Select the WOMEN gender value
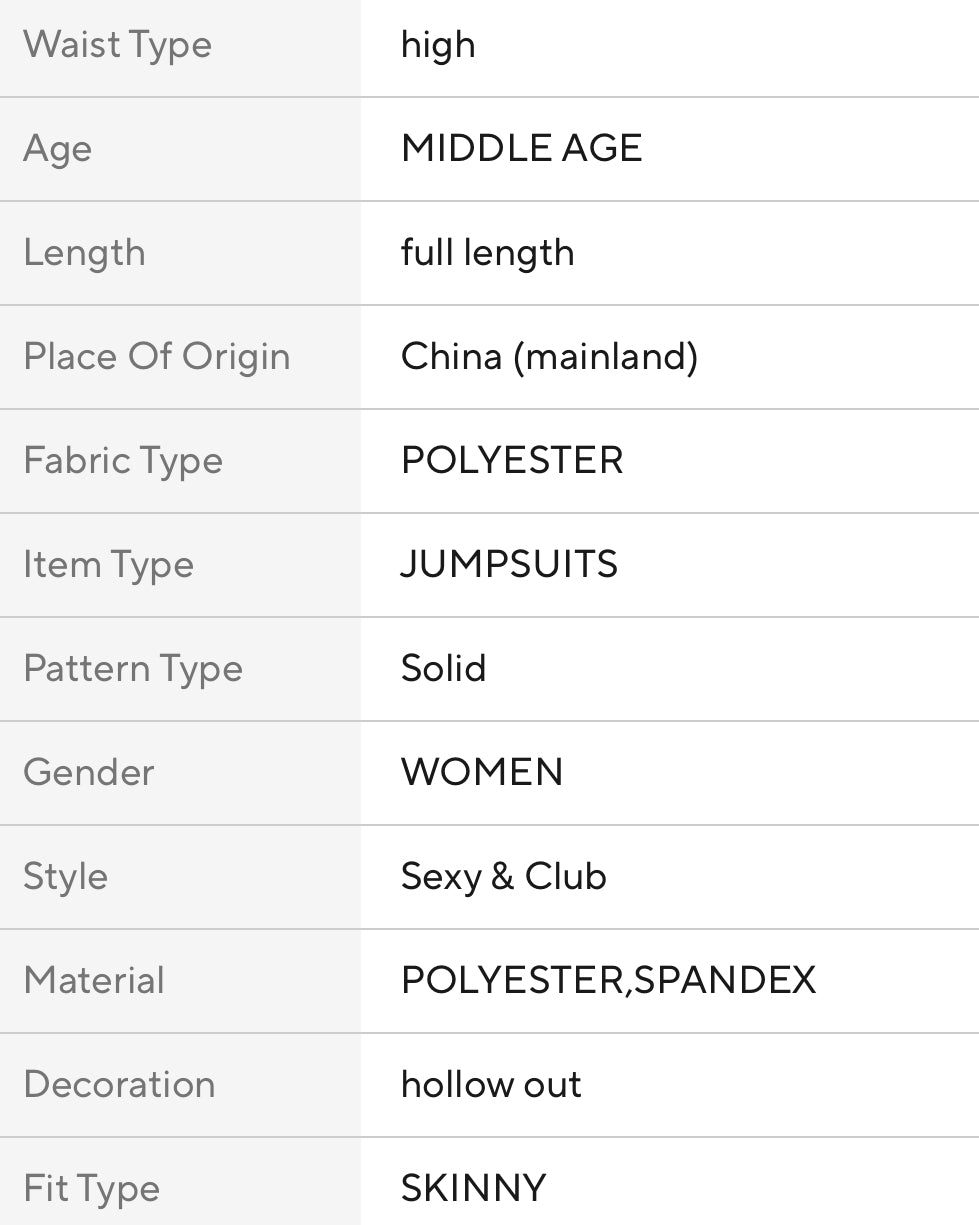Image resolution: width=979 pixels, height=1225 pixels. point(482,773)
